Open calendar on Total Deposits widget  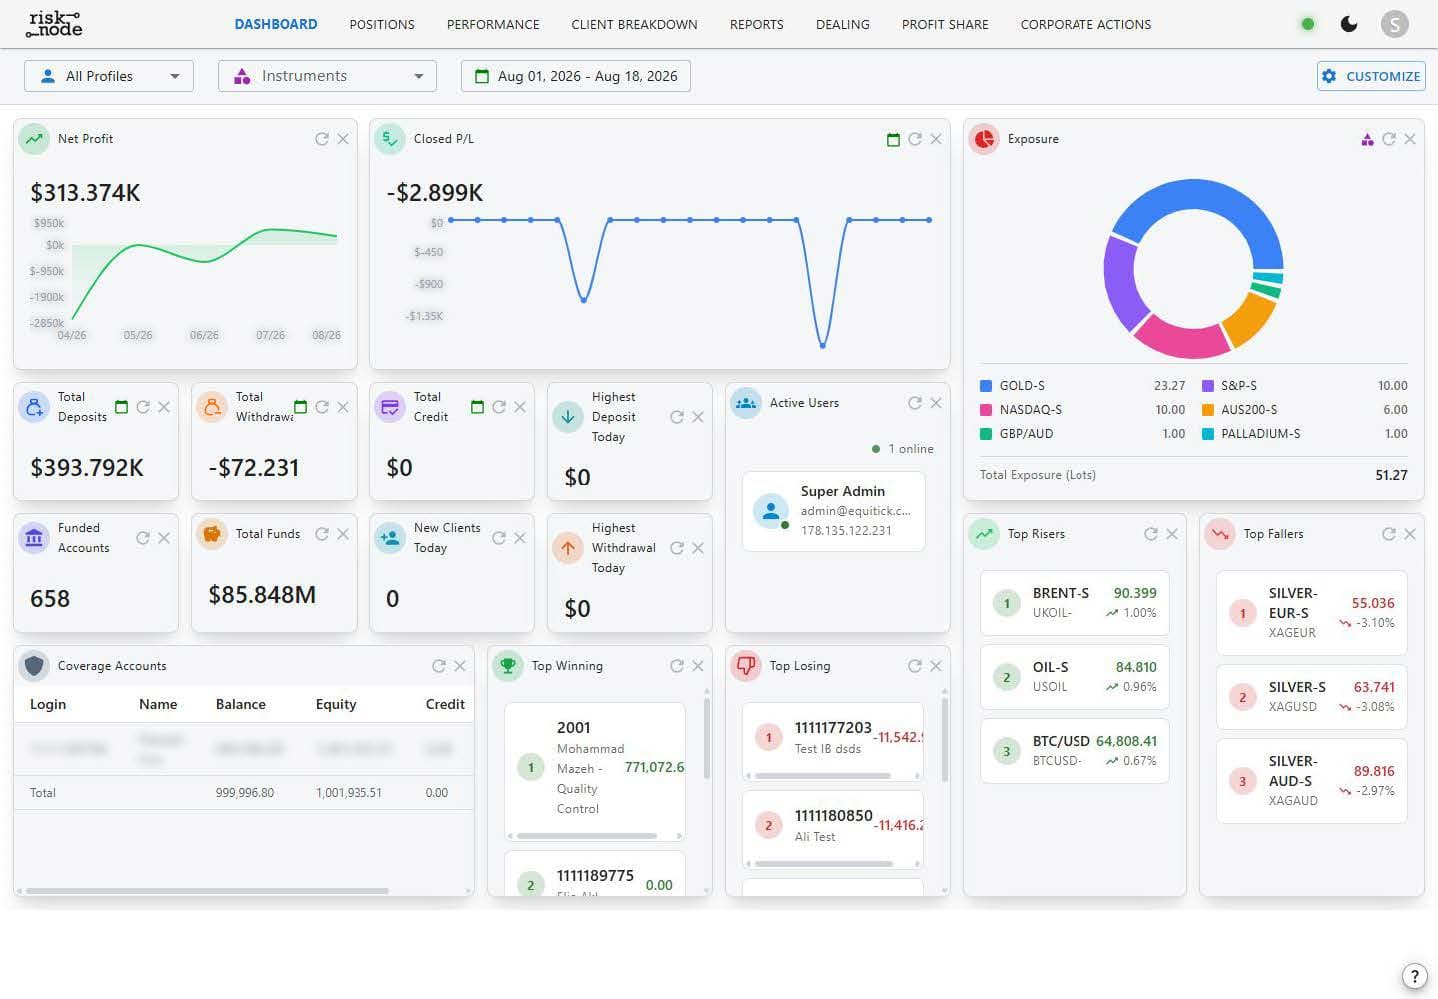(122, 407)
